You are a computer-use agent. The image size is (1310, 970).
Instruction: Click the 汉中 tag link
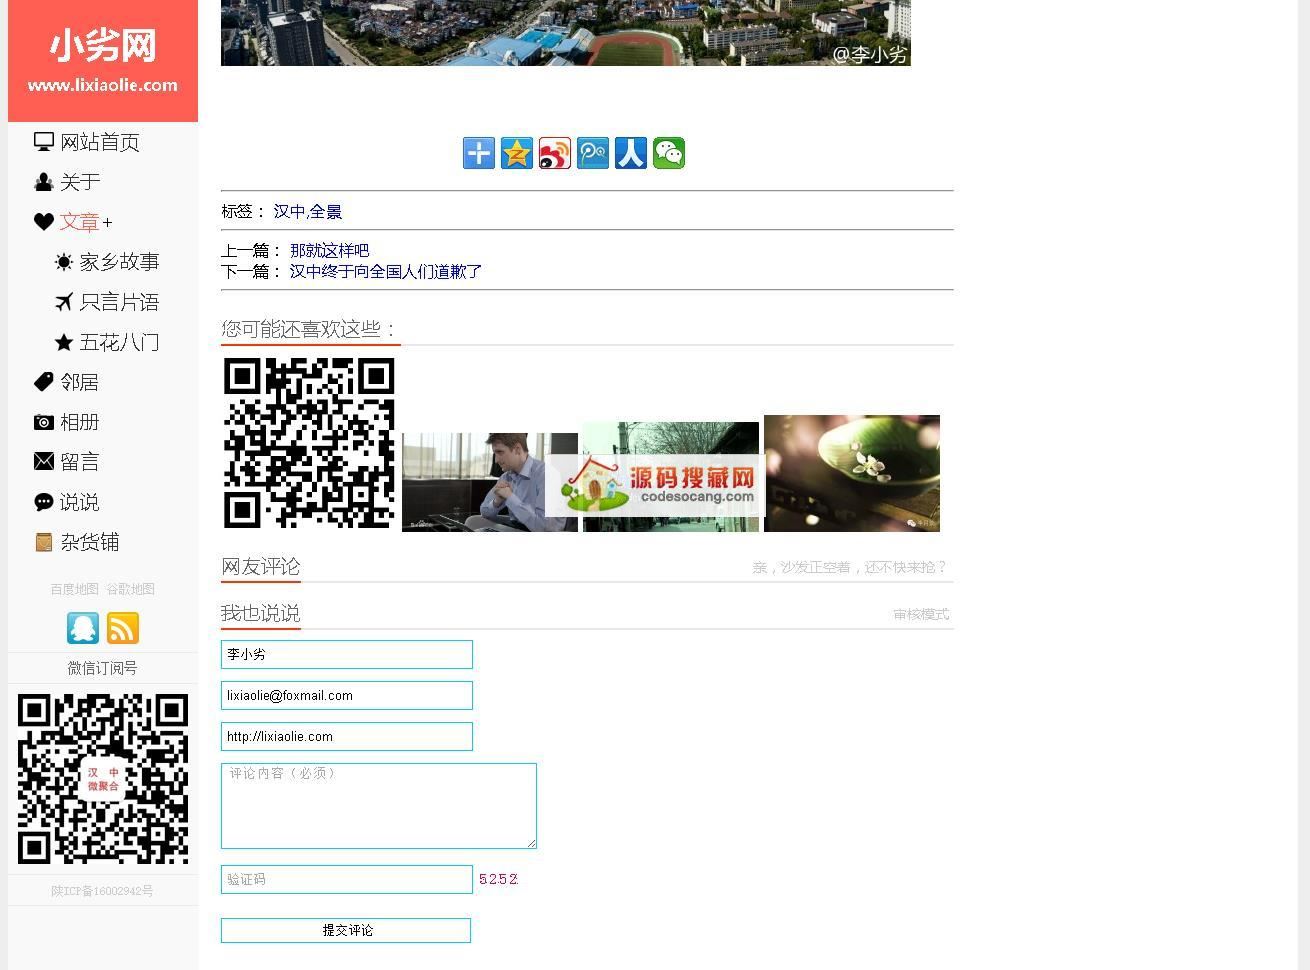[288, 211]
